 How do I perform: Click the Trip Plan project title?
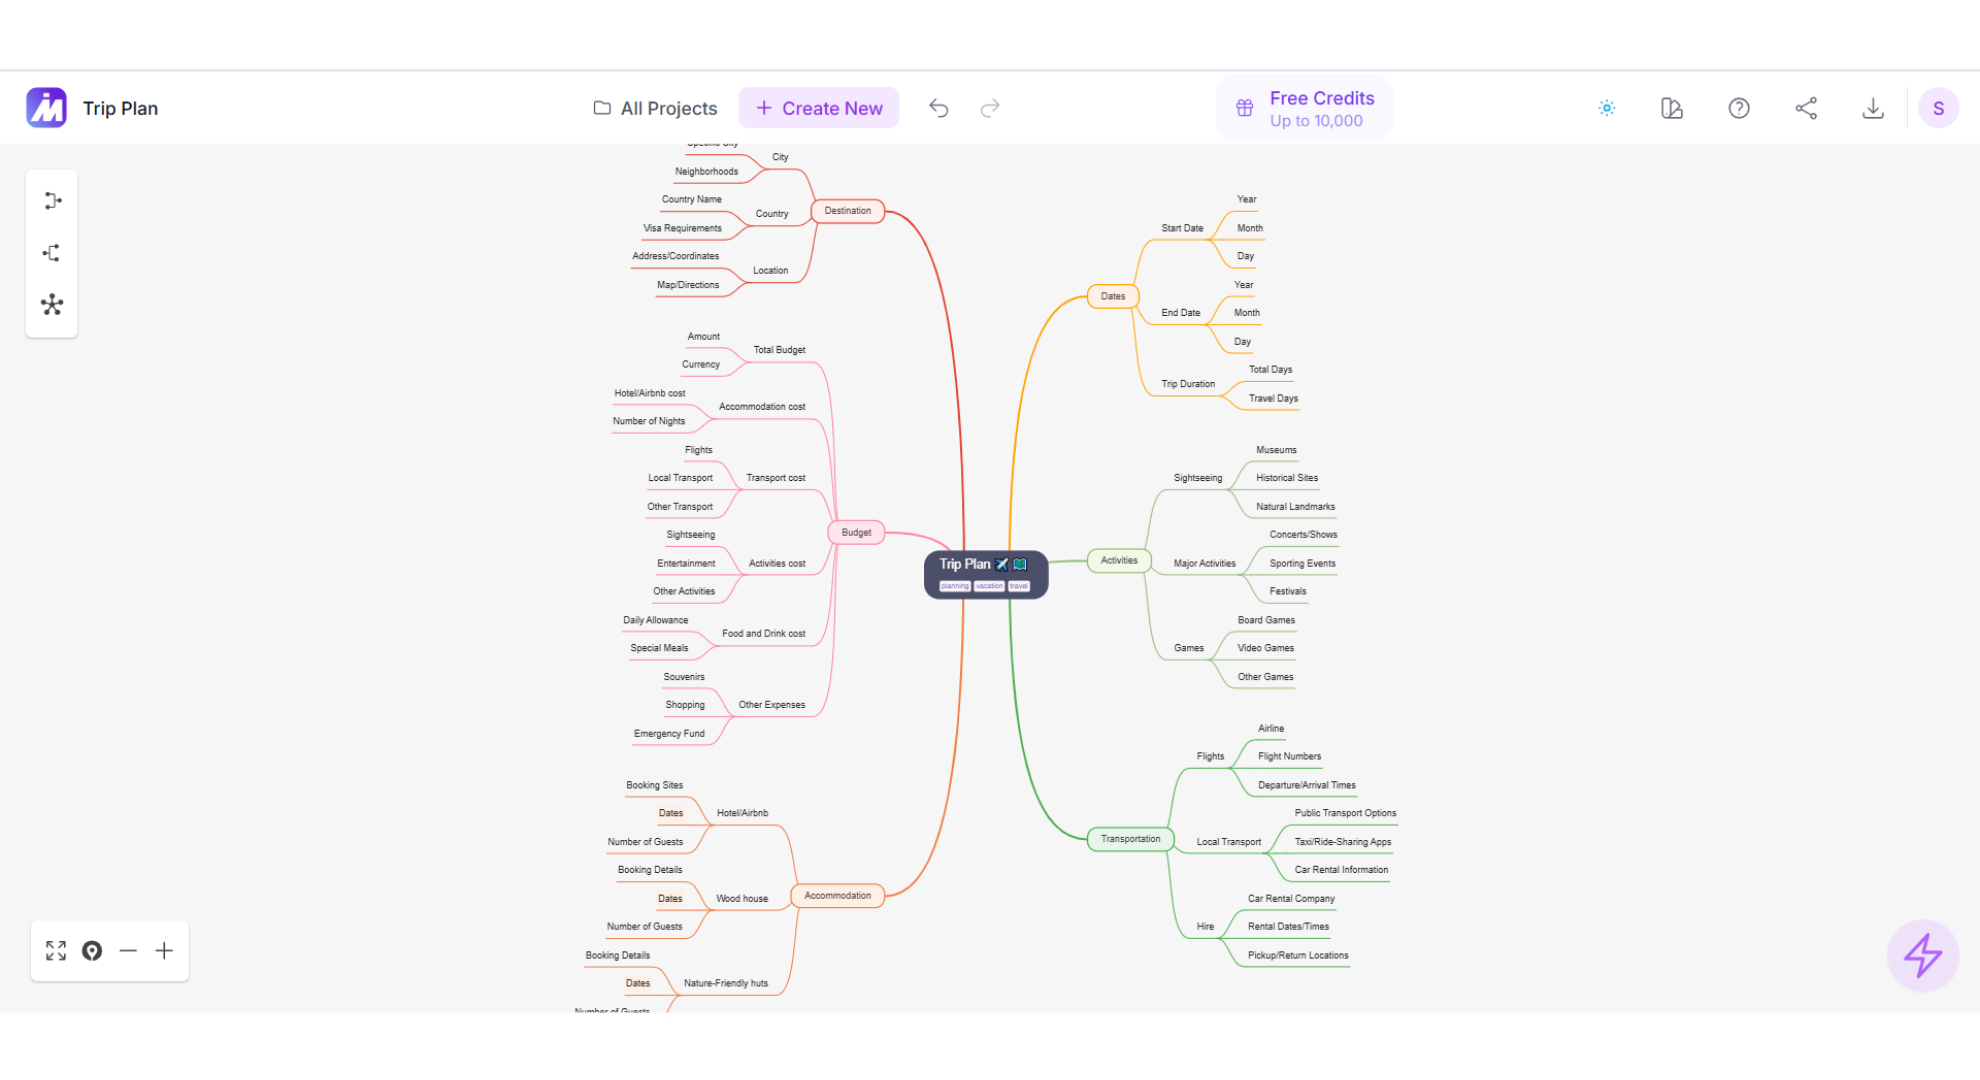pyautogui.click(x=120, y=108)
